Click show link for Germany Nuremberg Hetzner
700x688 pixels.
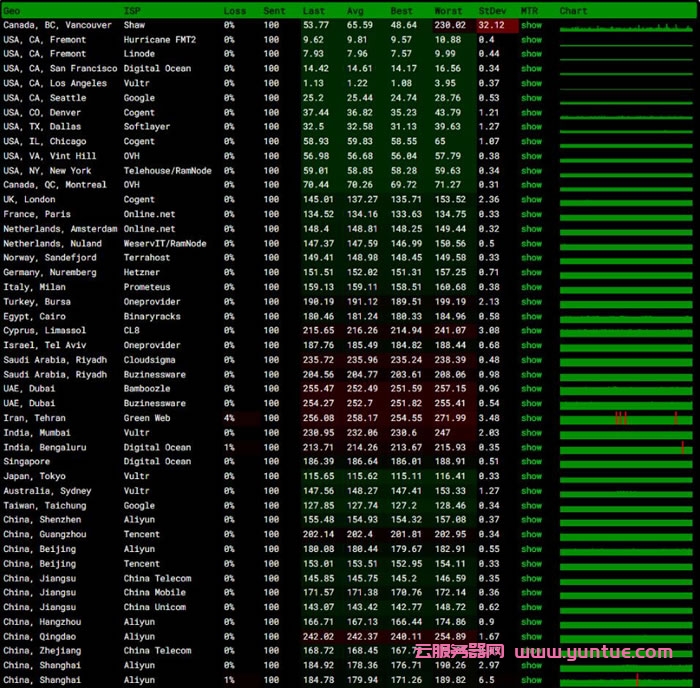coord(531,272)
